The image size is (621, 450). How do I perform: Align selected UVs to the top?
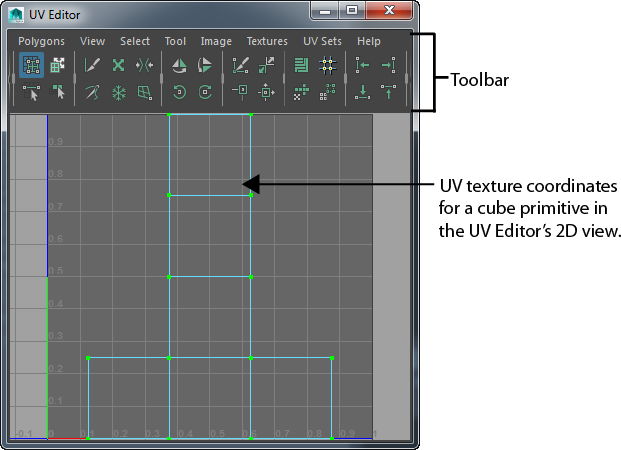point(389,92)
